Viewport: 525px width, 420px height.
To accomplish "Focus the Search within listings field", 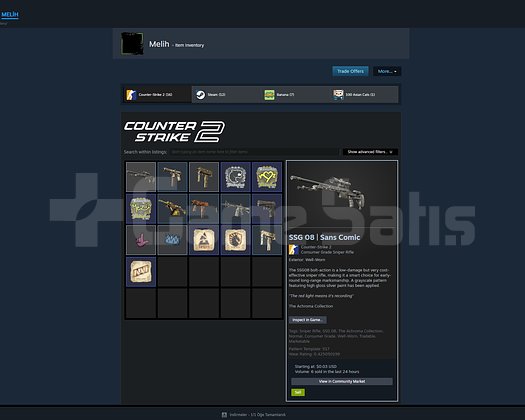I will coord(254,152).
